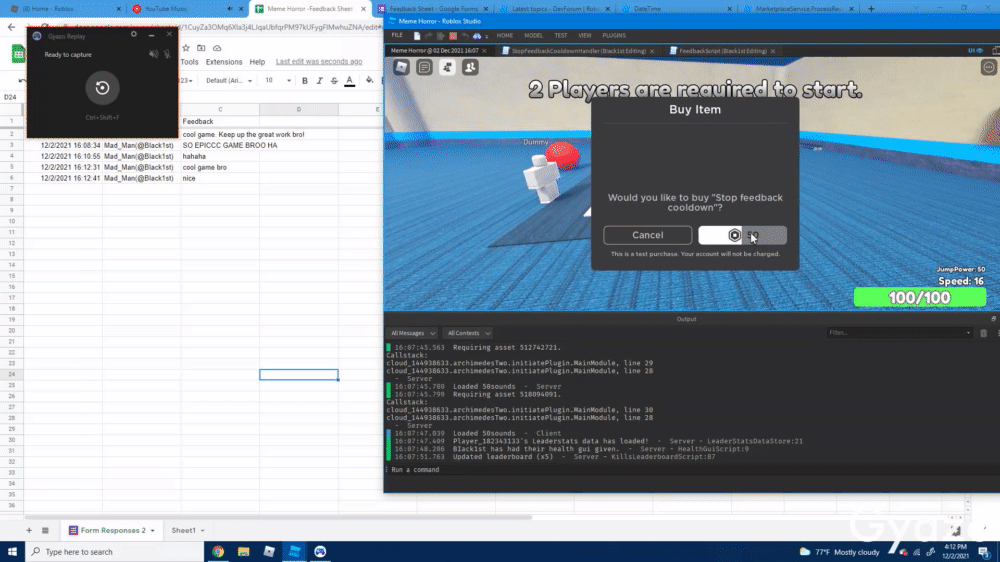The width and height of the screenshot is (1000, 562).
Task: Open File Explorer from the taskbar
Action: click(x=244, y=552)
